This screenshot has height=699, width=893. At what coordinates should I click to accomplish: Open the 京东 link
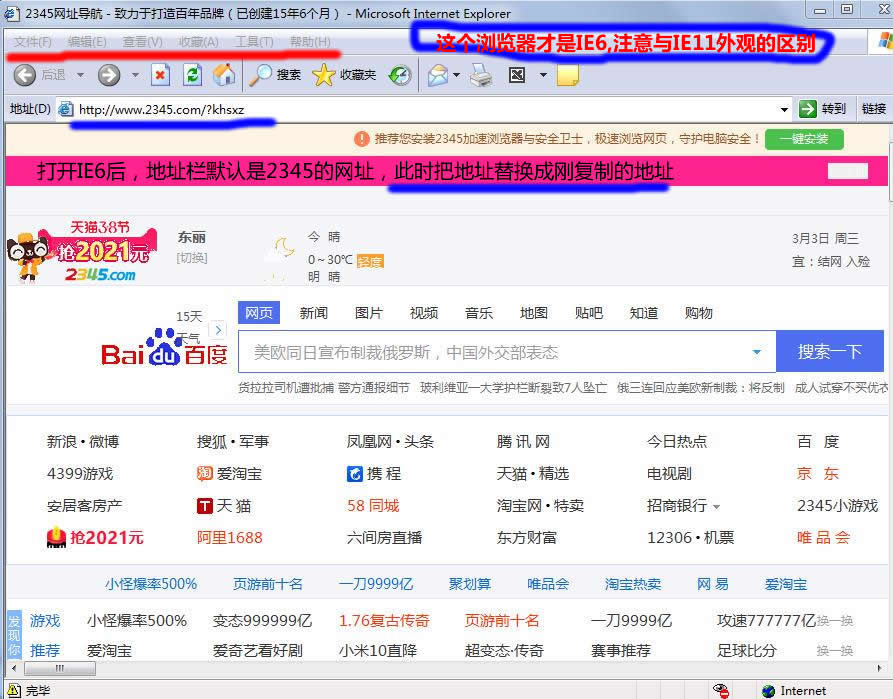[818, 473]
